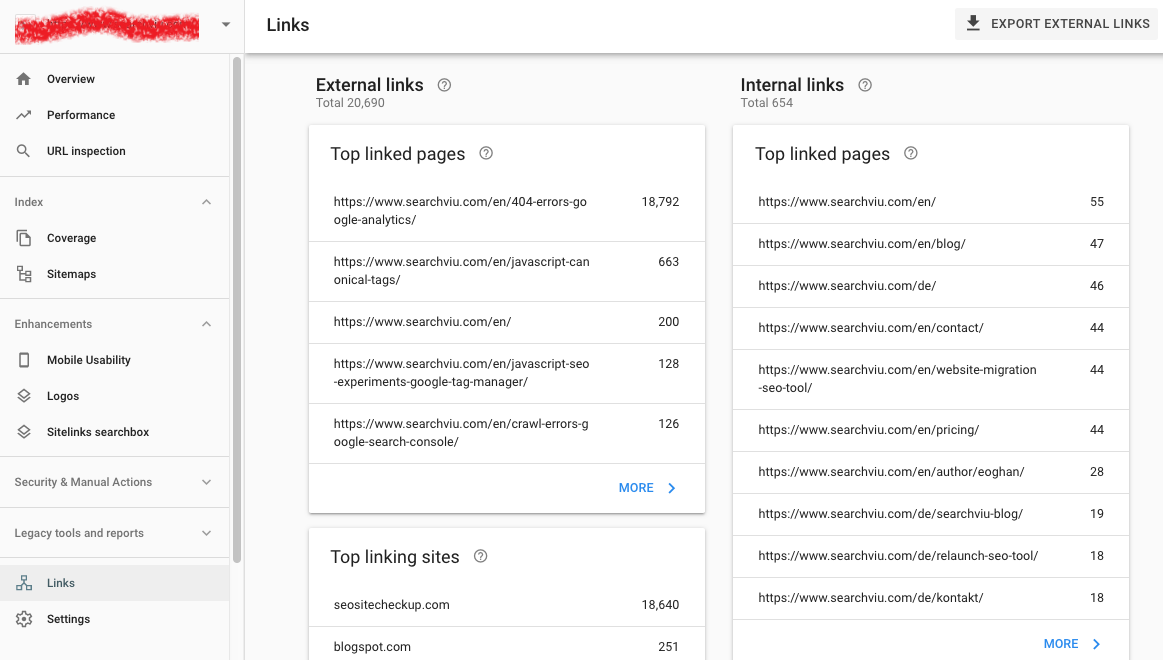
Task: Click the Sitemaps tree icon
Action: coord(24,274)
